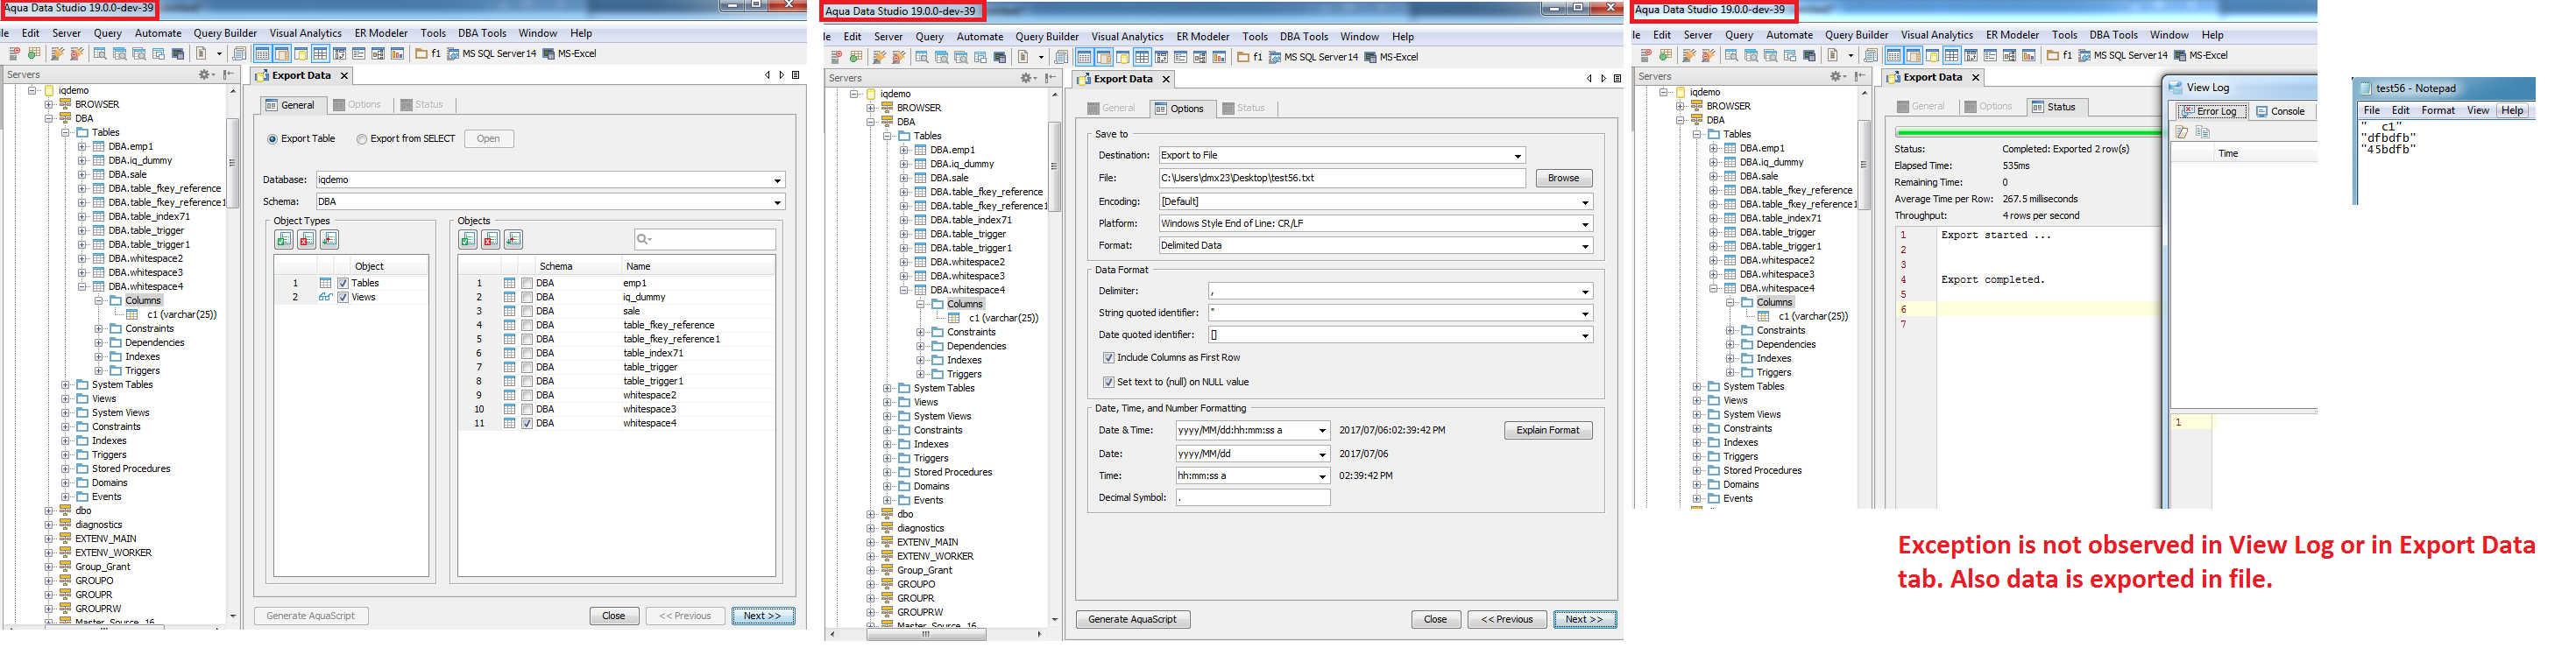Click the invert-selection icon under Object Types
The height and width of the screenshot is (662, 2576).
[329, 240]
